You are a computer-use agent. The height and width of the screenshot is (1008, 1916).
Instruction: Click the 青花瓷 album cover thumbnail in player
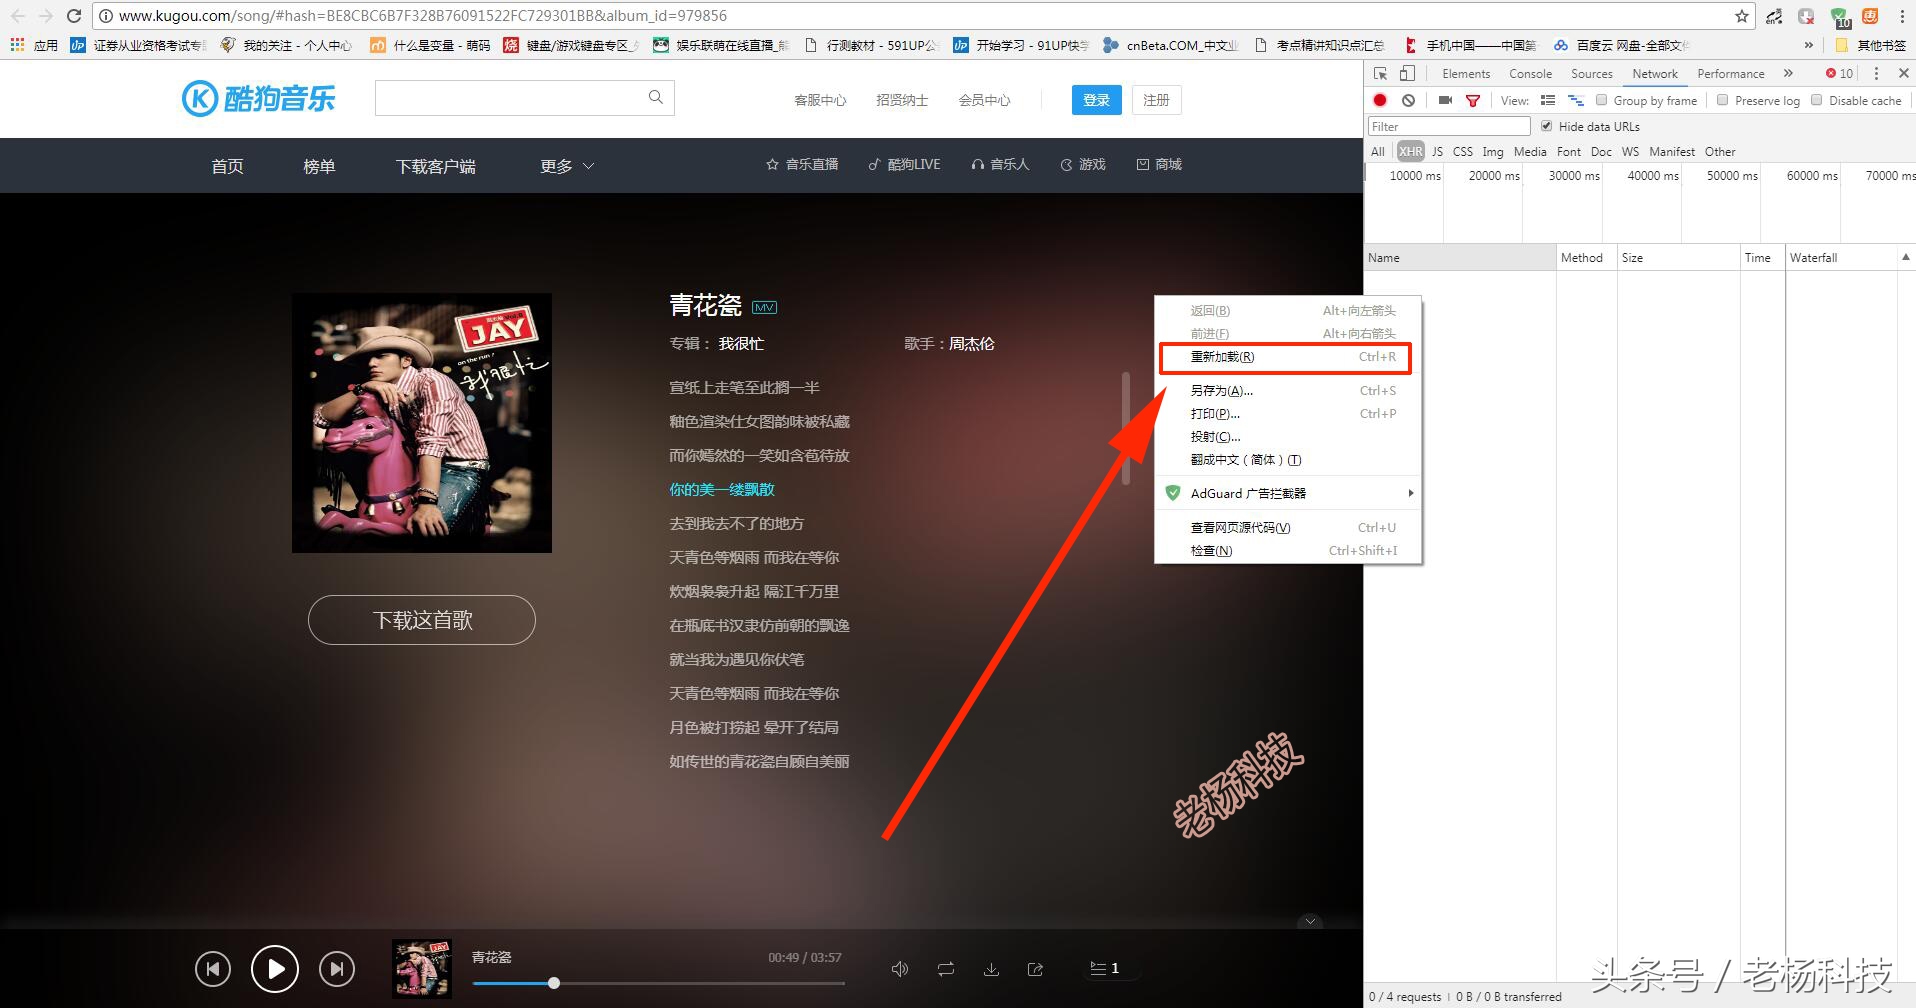click(x=422, y=968)
